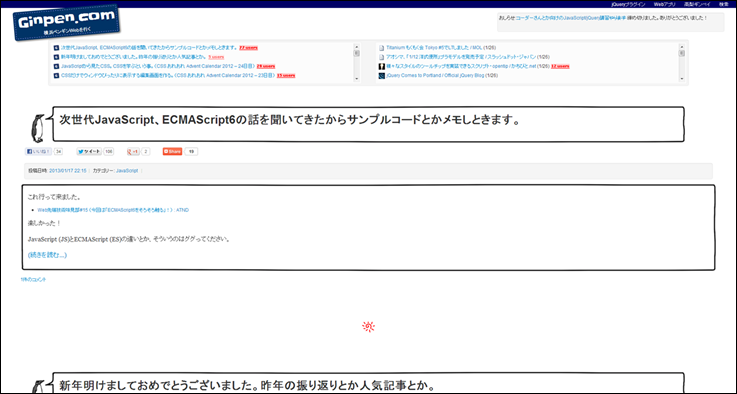
Task: Open the 新年明けましておめでとうございました article headline
Action: (x=246, y=386)
